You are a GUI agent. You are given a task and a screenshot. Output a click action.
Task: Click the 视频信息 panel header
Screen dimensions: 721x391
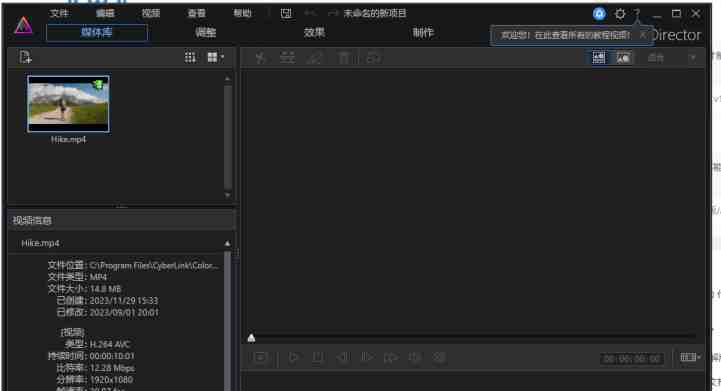tap(121, 220)
